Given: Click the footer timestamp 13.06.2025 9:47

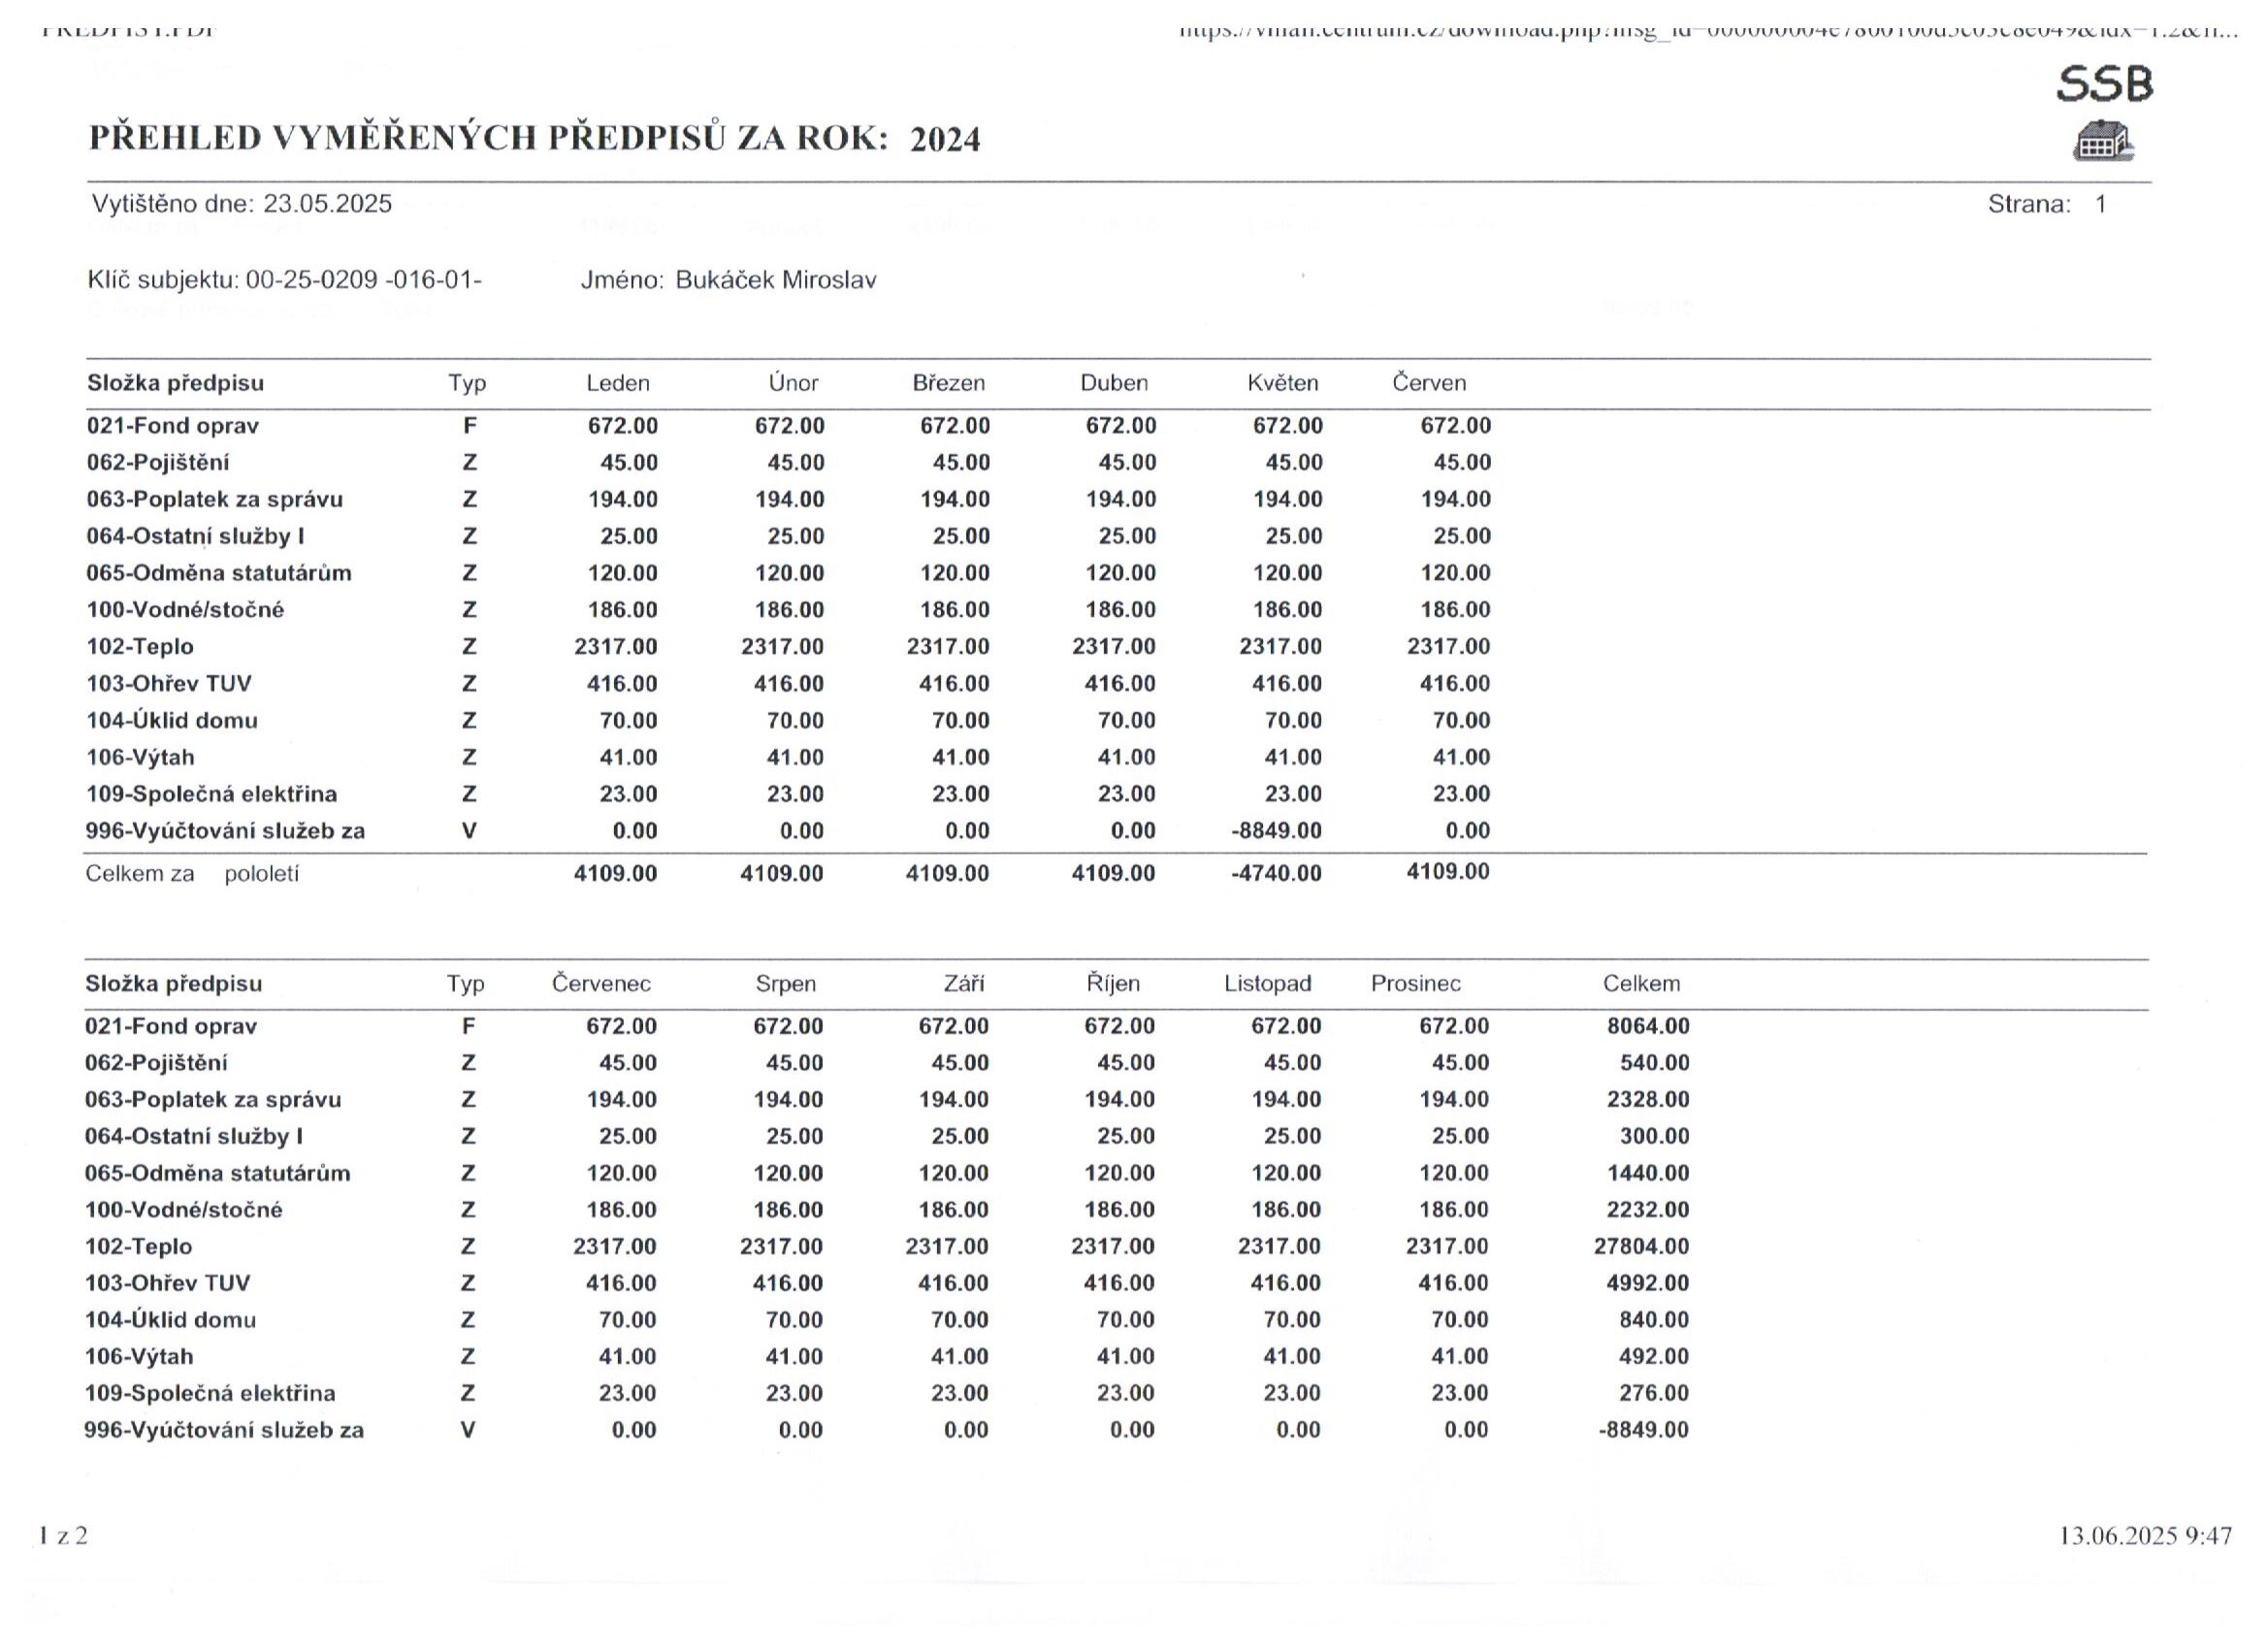Looking at the screenshot, I should point(2145,1536).
